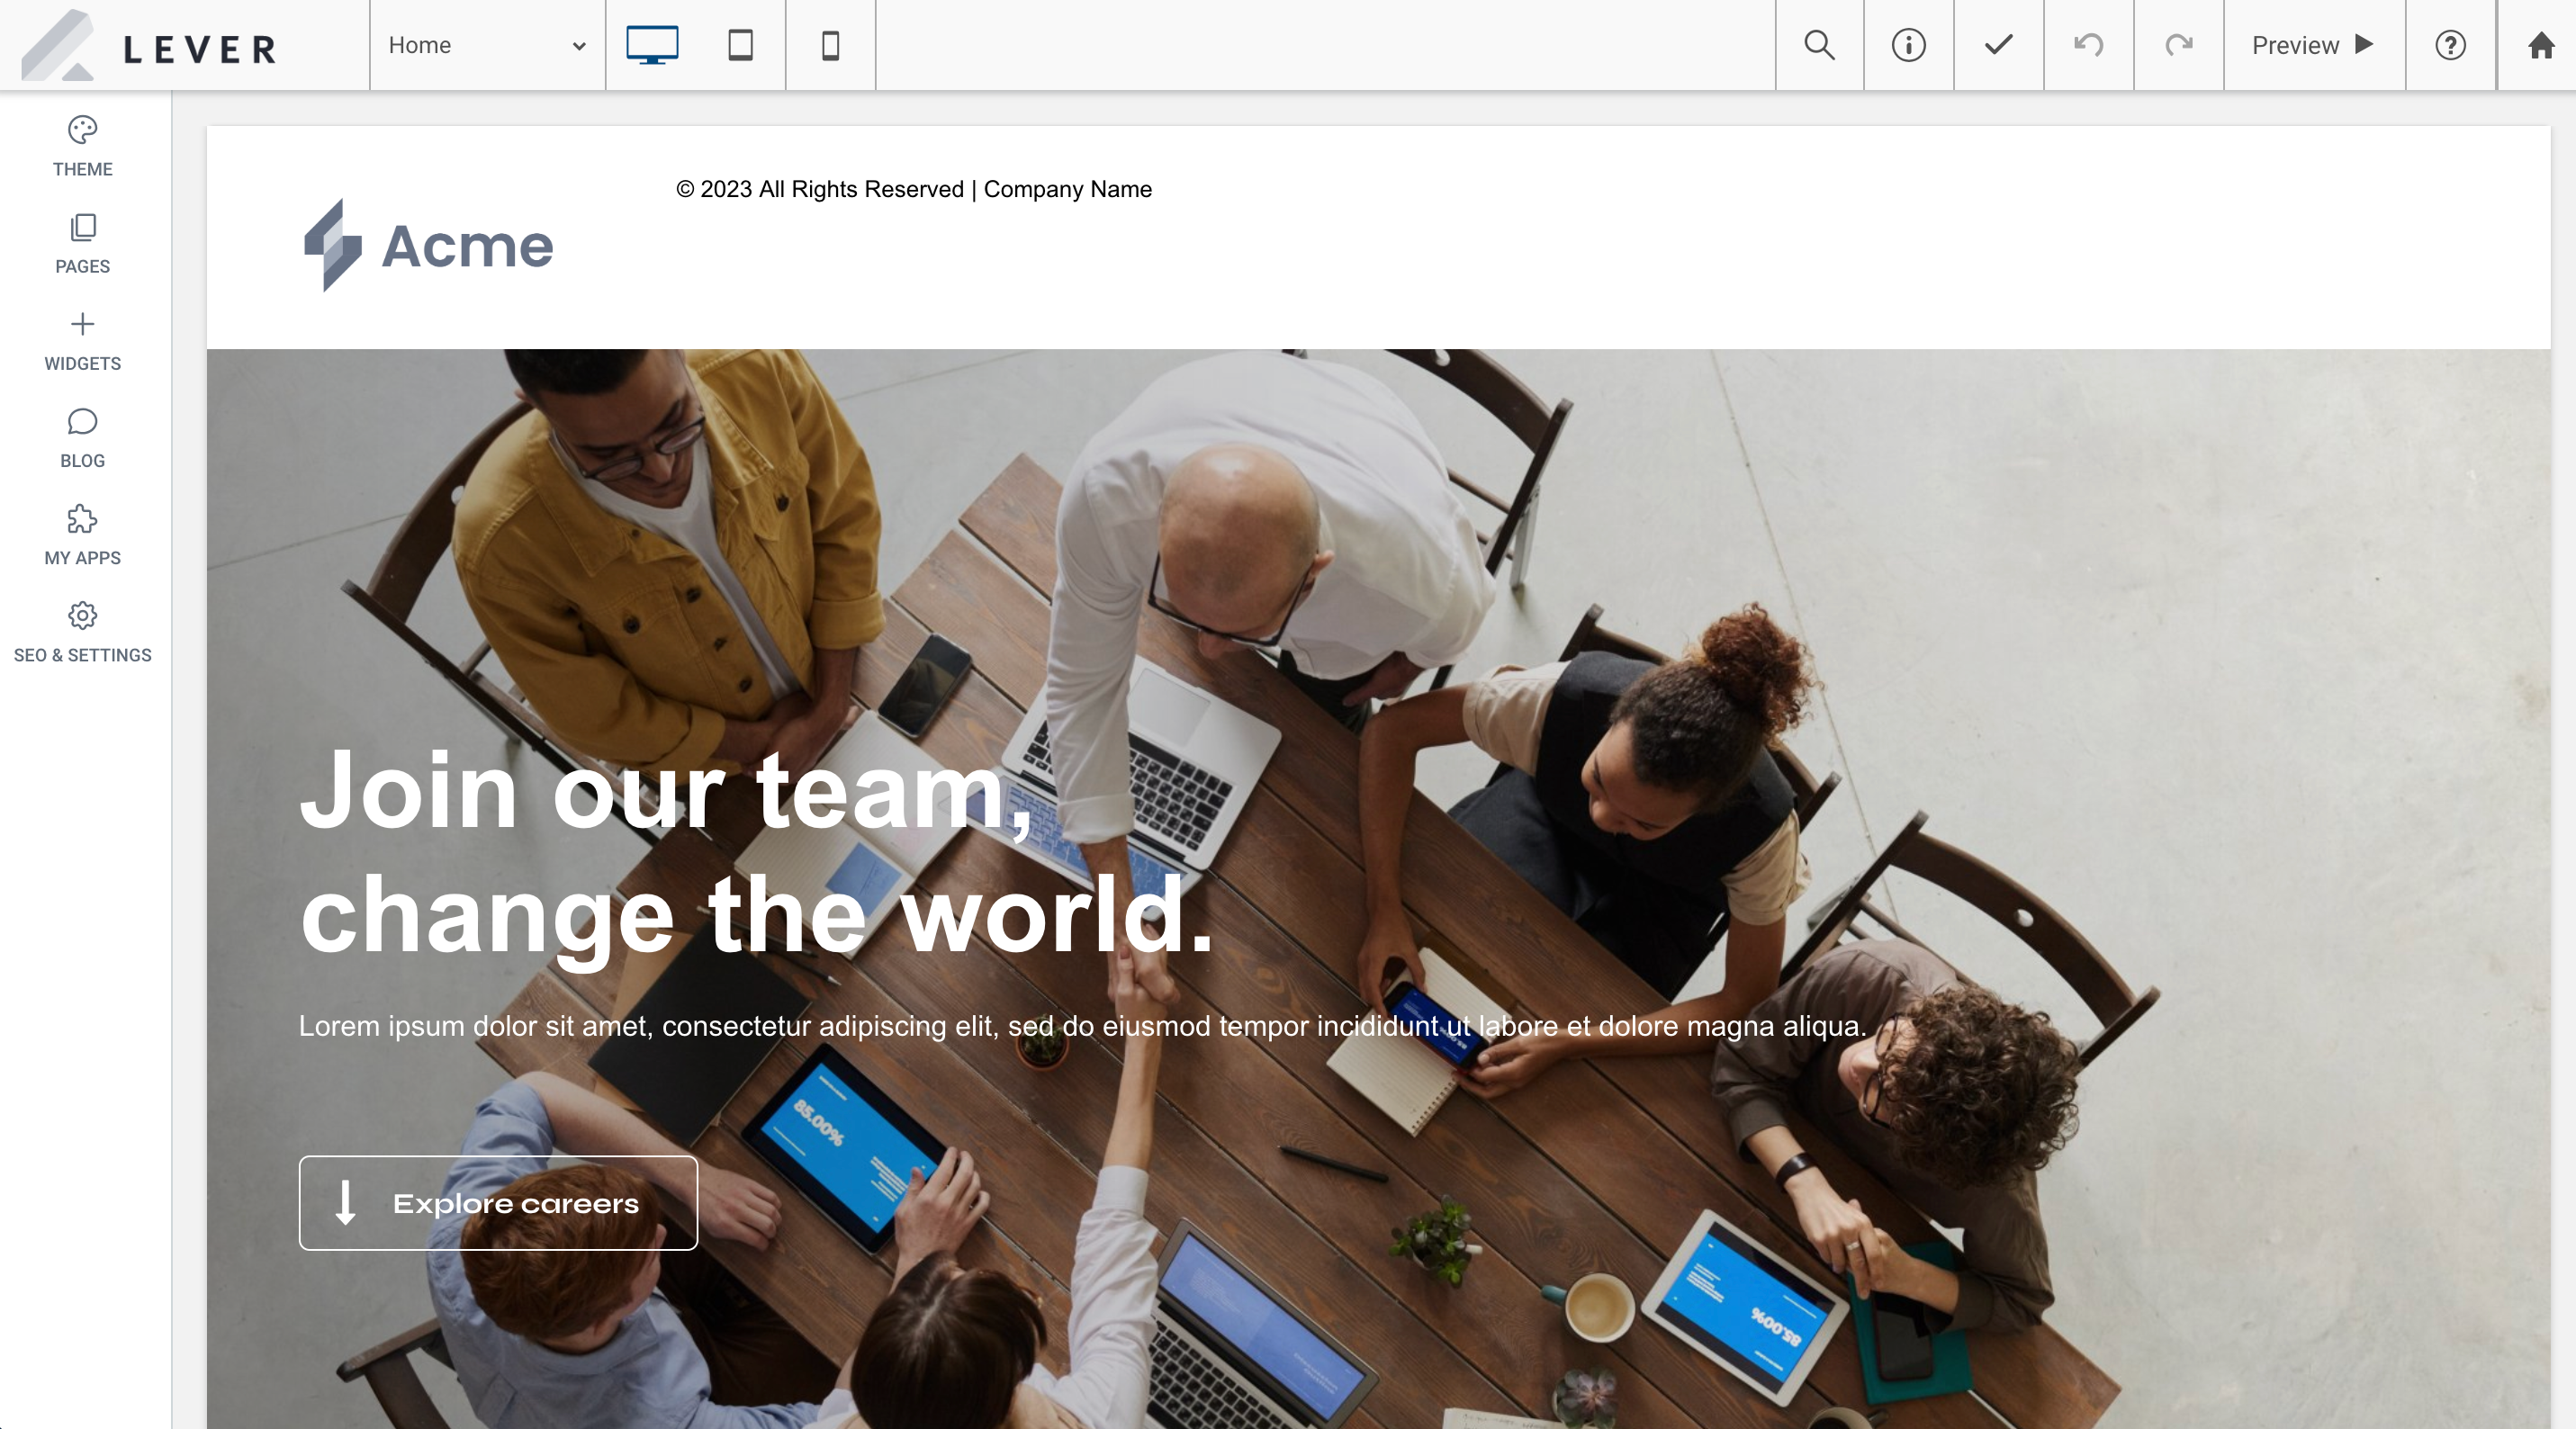Open the Pages panel
Image resolution: width=2576 pixels, height=1429 pixels.
pos(83,244)
